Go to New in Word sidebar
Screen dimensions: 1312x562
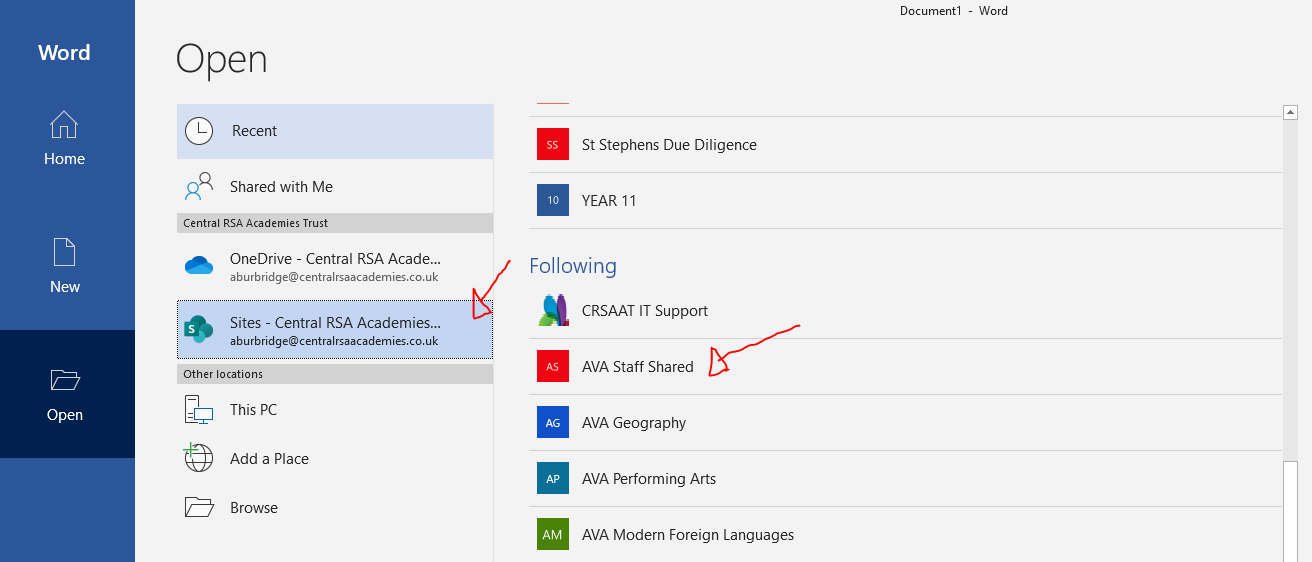(x=67, y=266)
